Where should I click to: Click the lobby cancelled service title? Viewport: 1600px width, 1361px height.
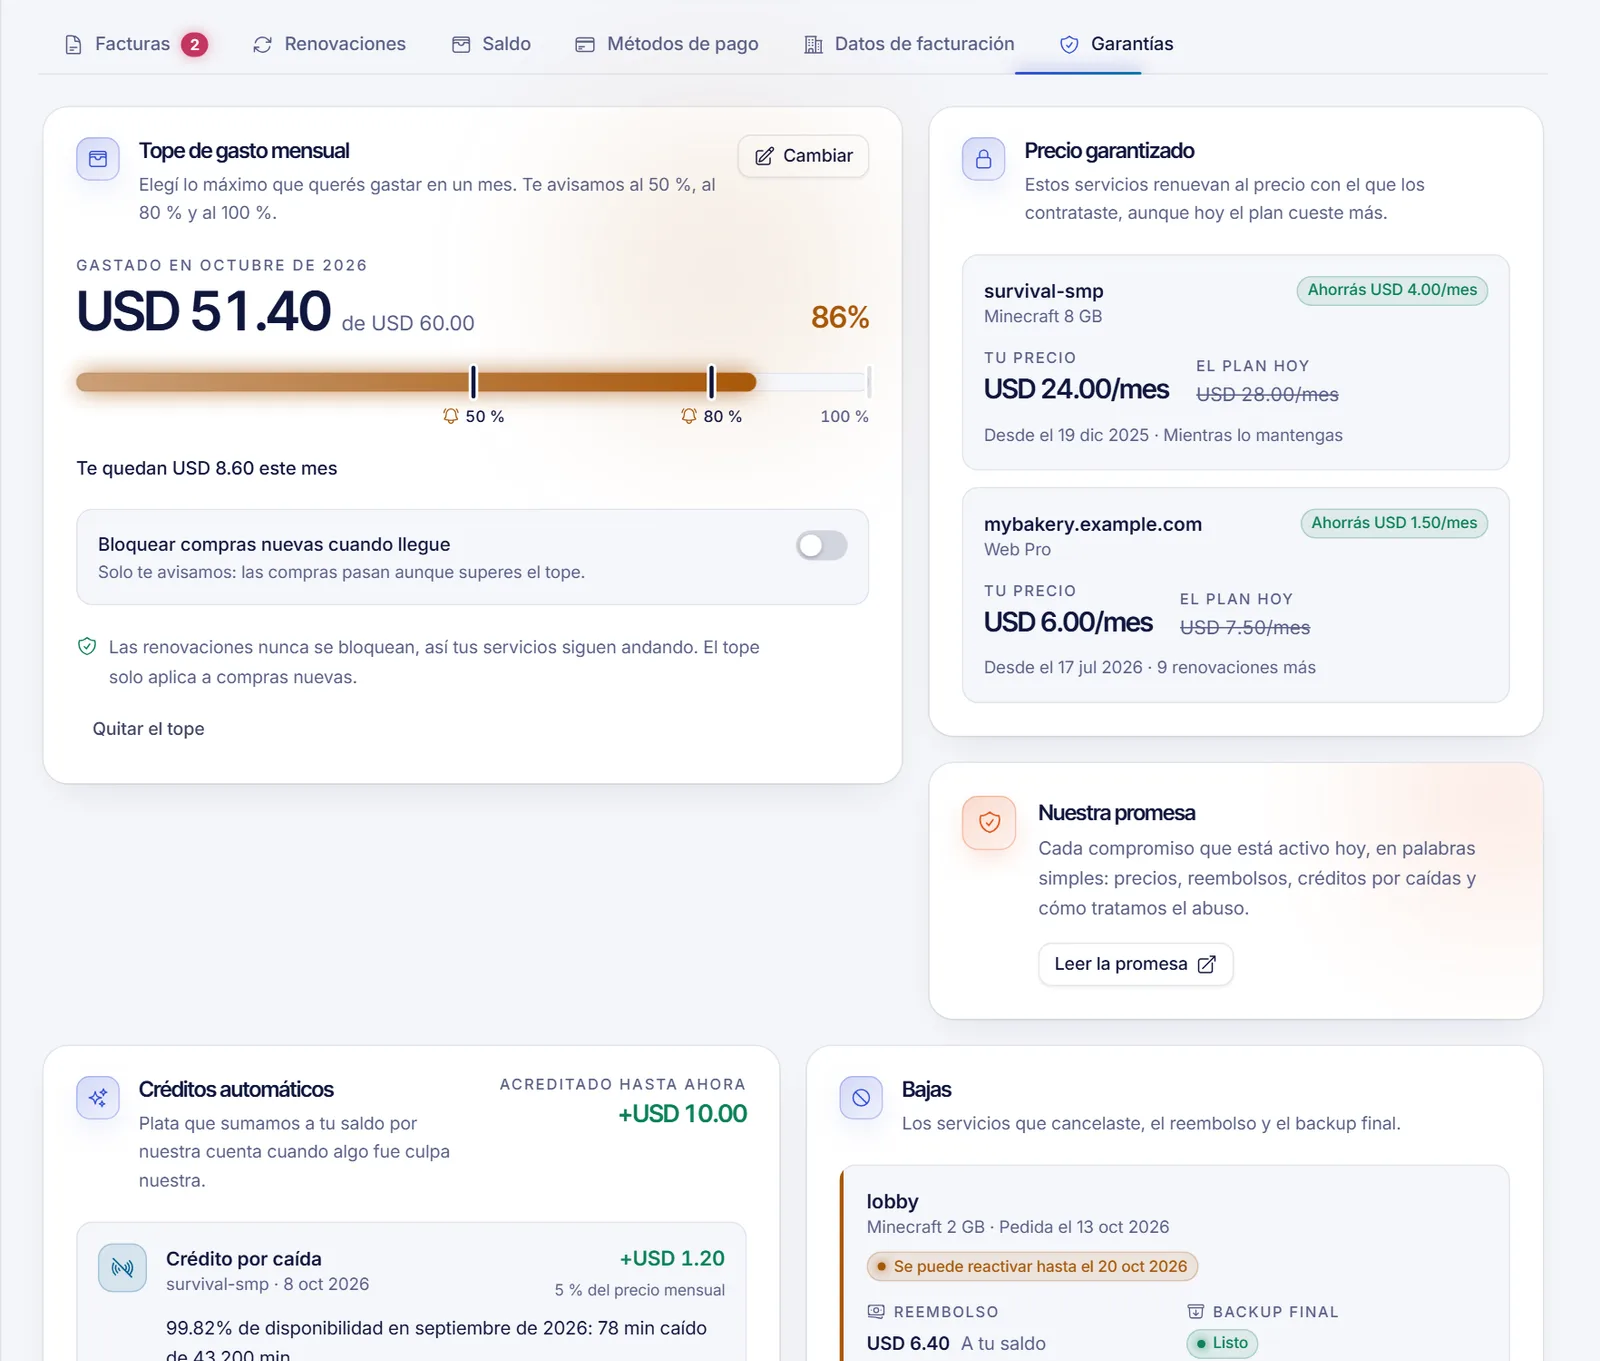coord(892,1202)
